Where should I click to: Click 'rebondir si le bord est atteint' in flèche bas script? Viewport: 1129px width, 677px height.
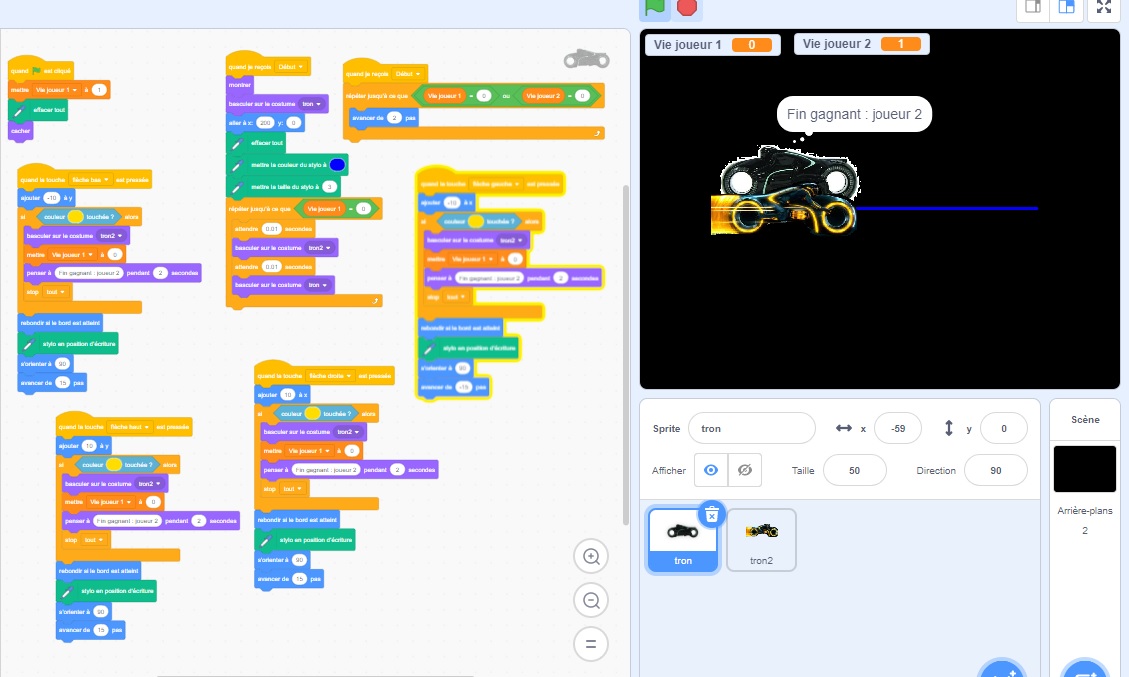point(60,323)
